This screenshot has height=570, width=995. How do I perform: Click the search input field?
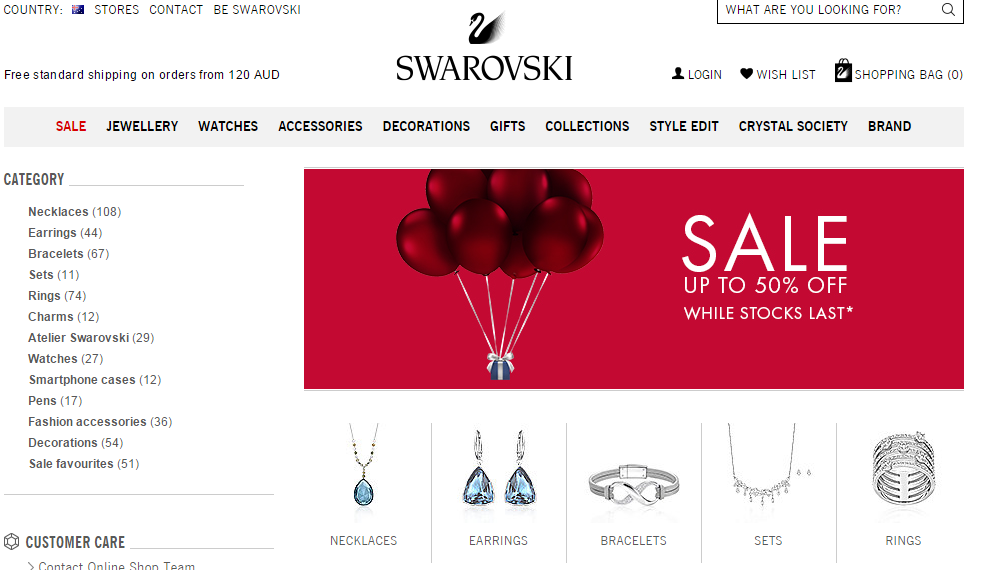click(x=828, y=10)
